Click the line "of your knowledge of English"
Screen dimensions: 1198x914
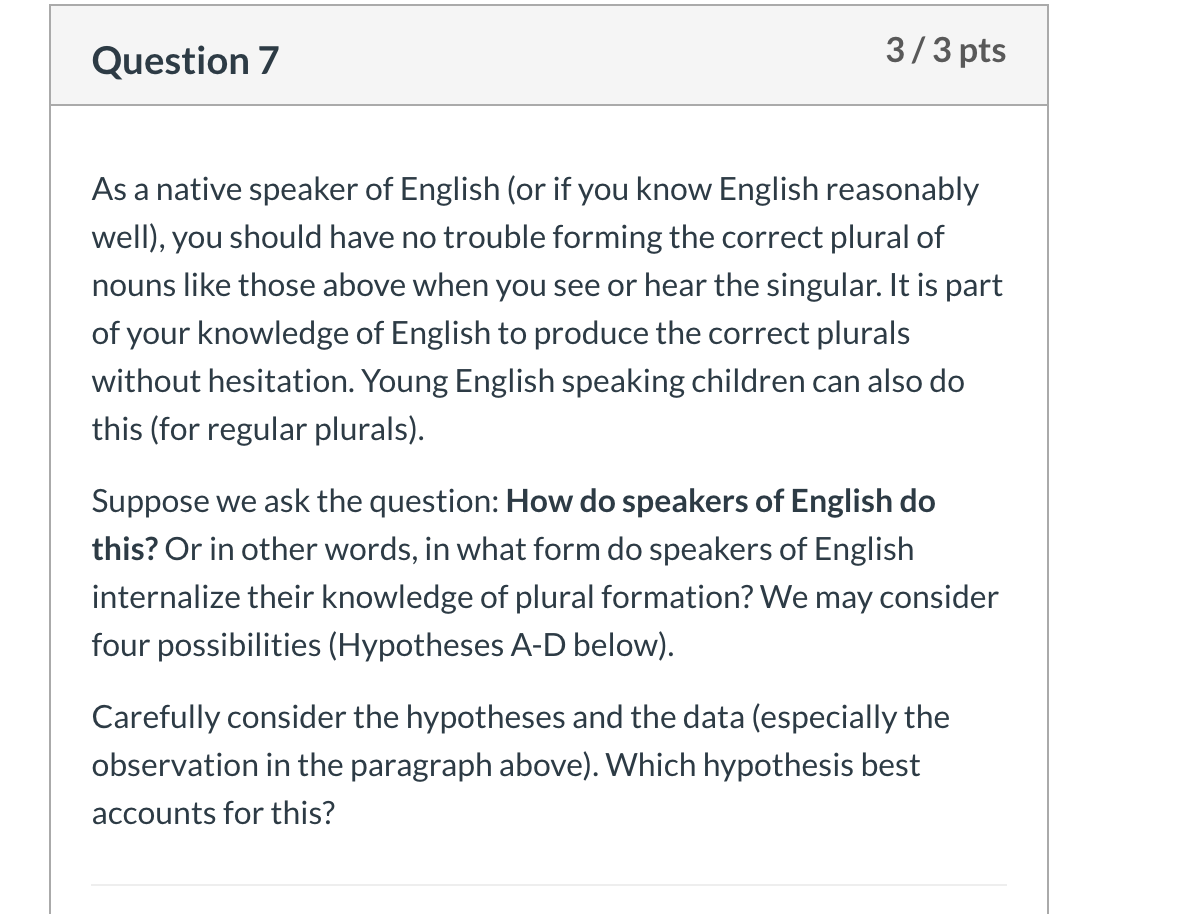point(501,334)
